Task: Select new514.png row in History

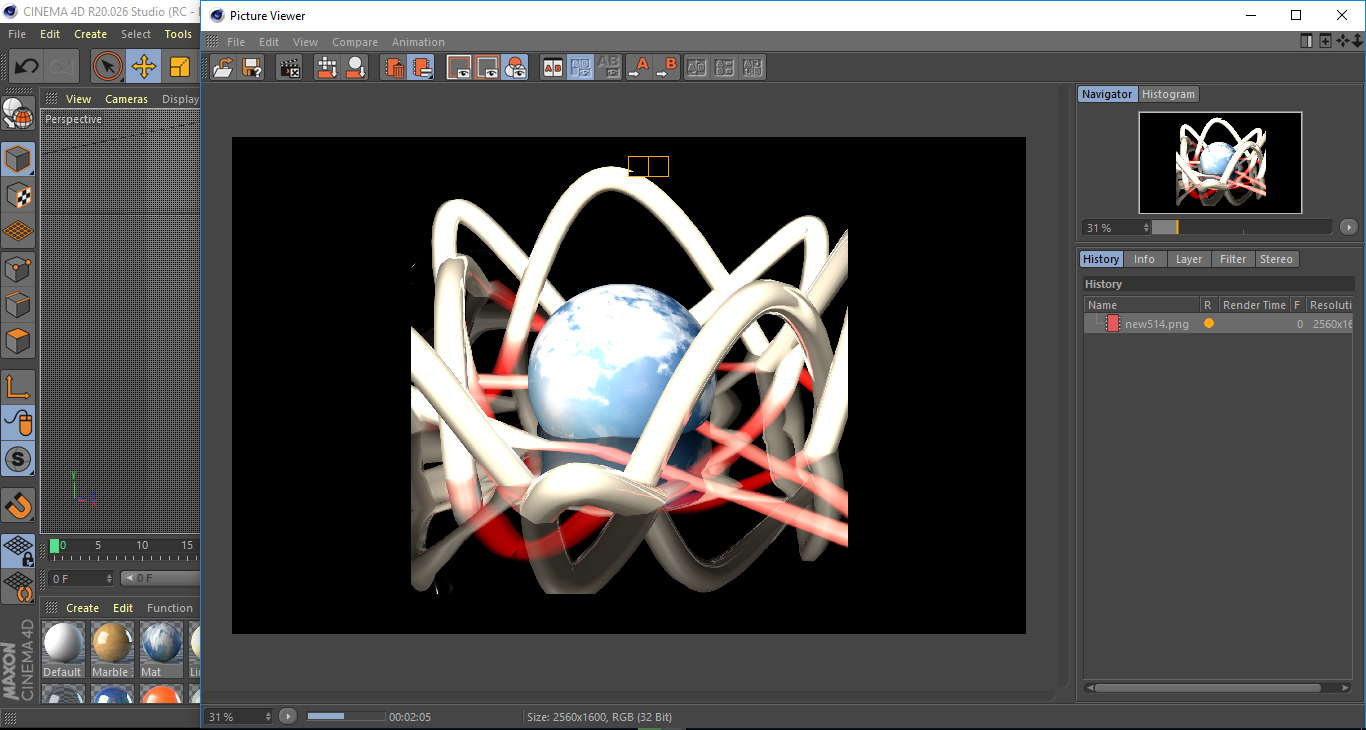Action: 1218,324
